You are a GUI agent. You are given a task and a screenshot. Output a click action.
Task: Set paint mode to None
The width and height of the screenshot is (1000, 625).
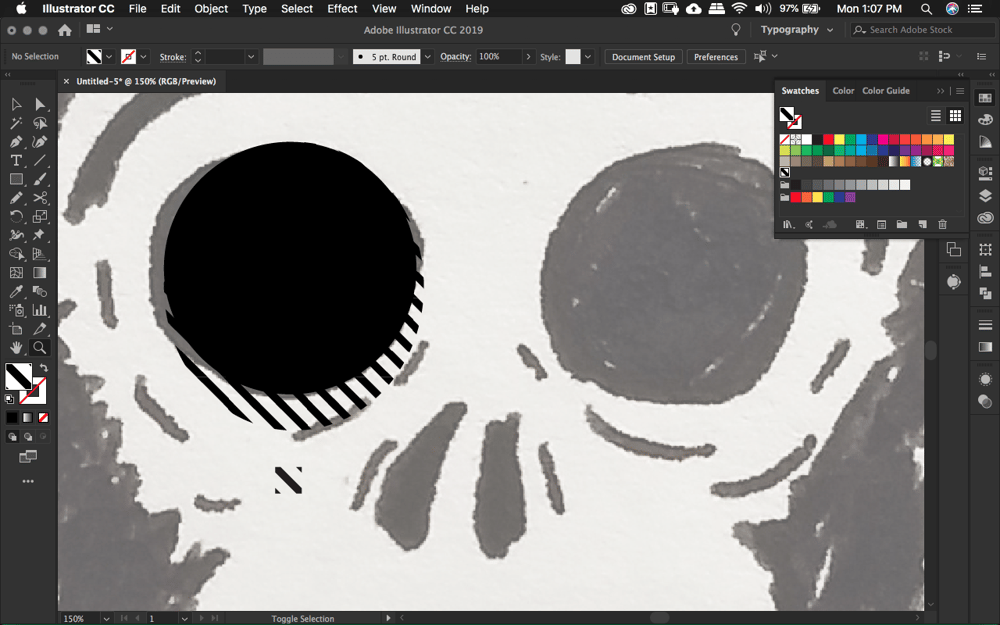43,418
